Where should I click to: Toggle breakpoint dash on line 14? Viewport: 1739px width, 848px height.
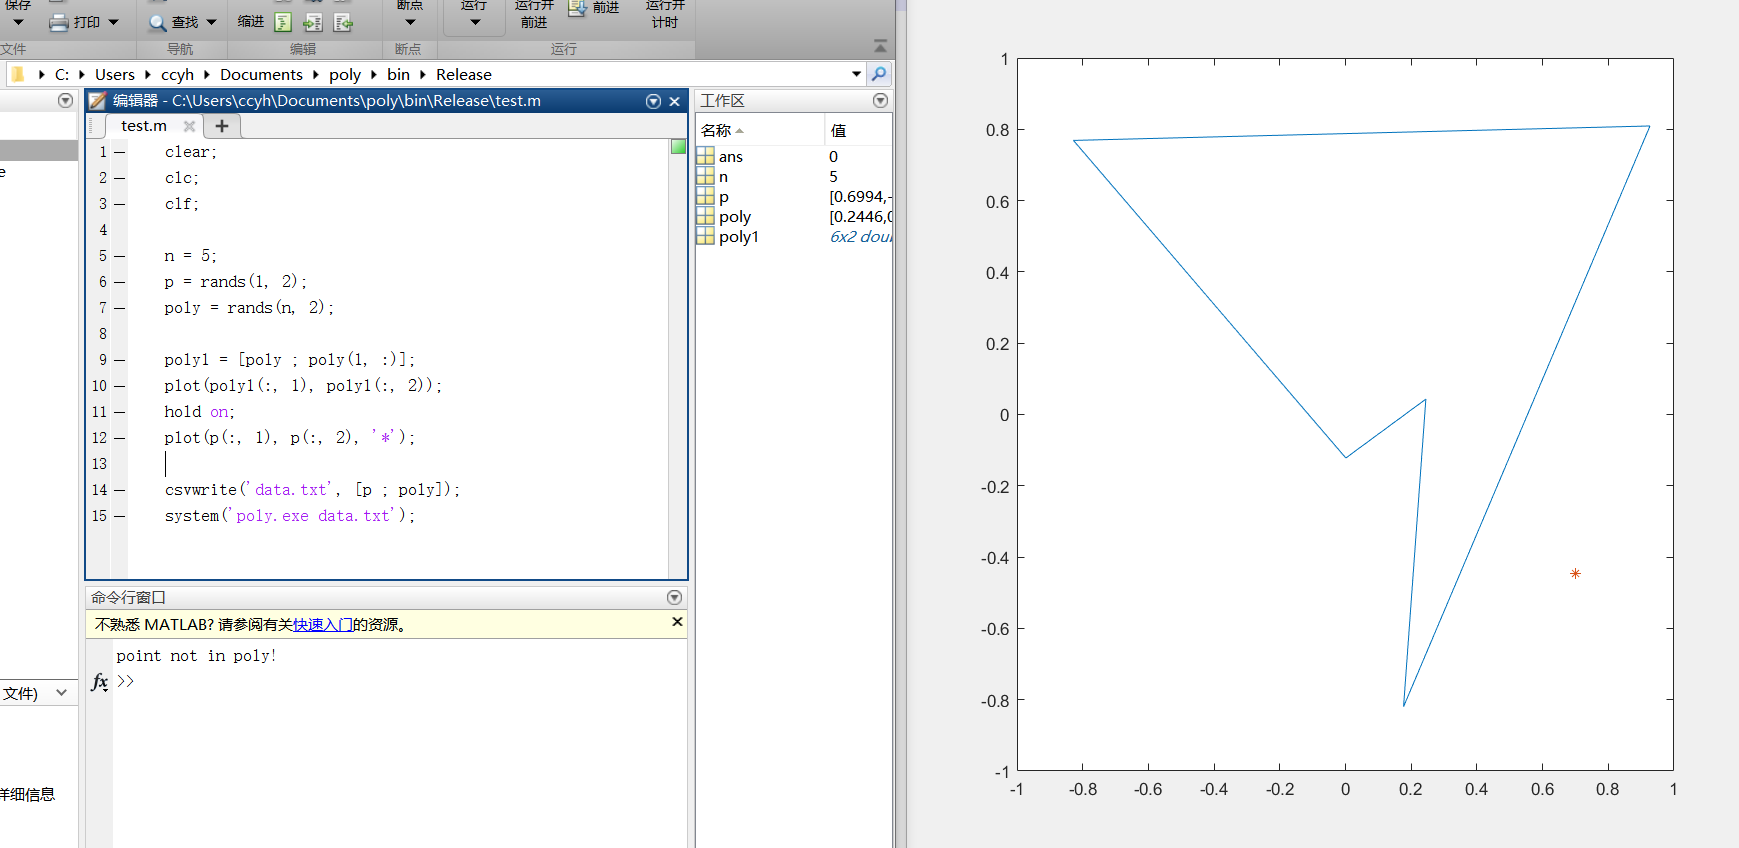tap(119, 490)
